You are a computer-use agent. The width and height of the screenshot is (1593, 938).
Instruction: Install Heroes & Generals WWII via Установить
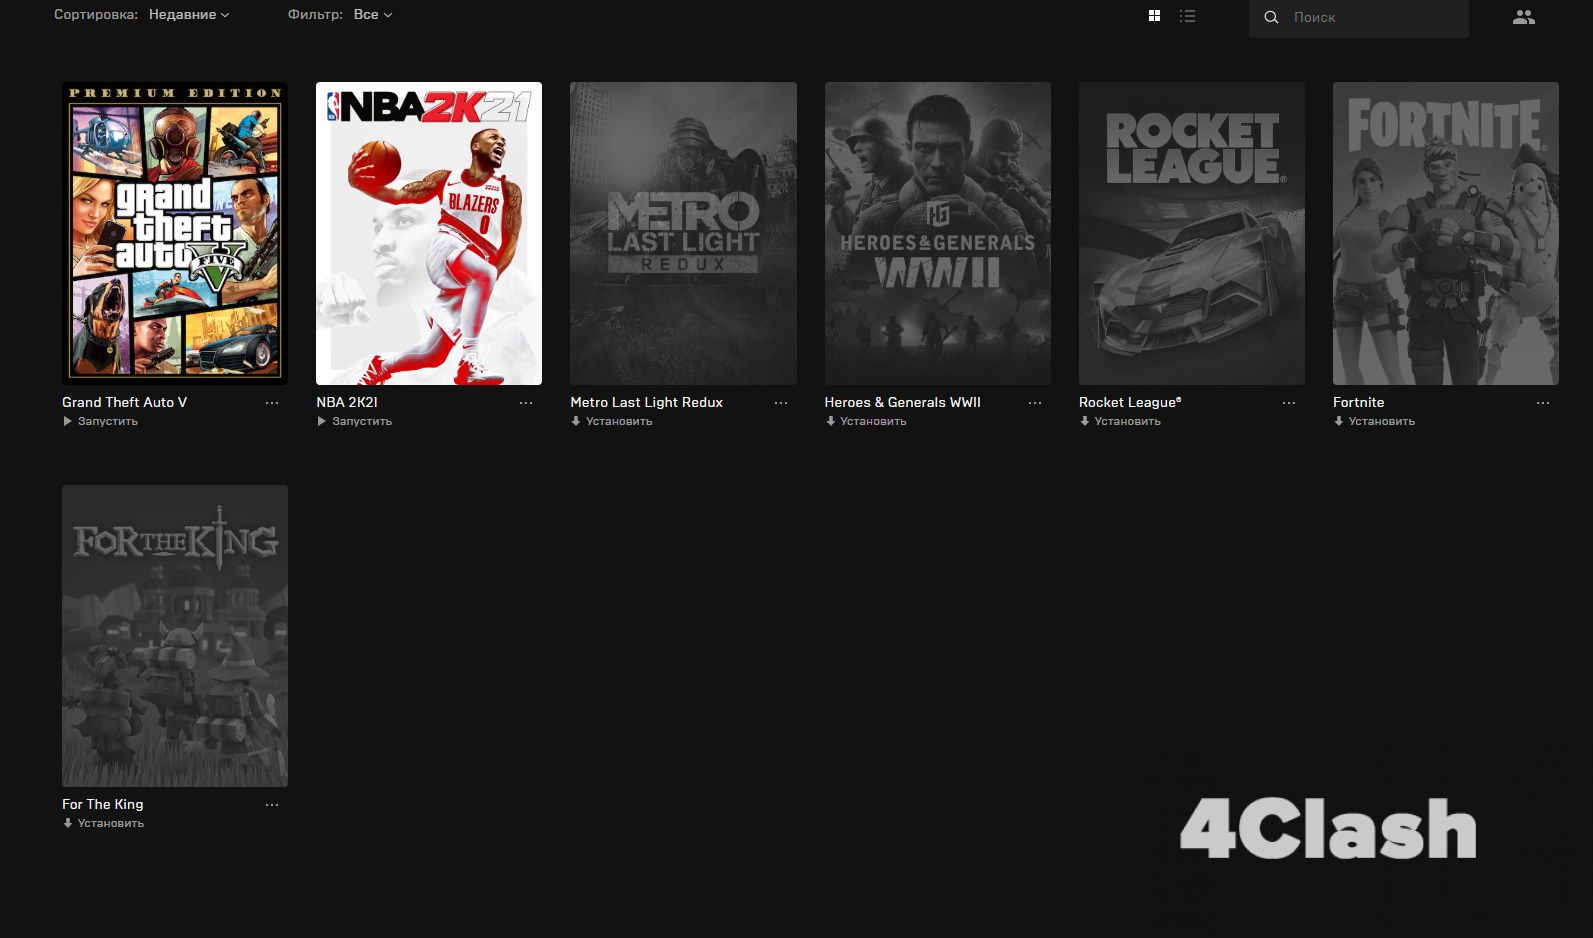click(866, 422)
